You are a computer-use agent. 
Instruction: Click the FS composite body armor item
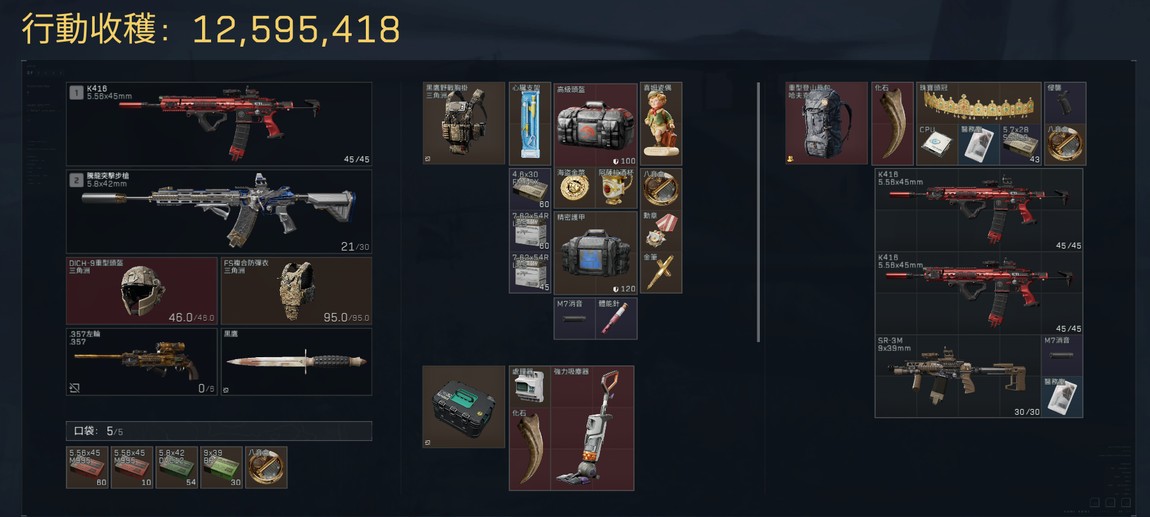click(x=296, y=290)
